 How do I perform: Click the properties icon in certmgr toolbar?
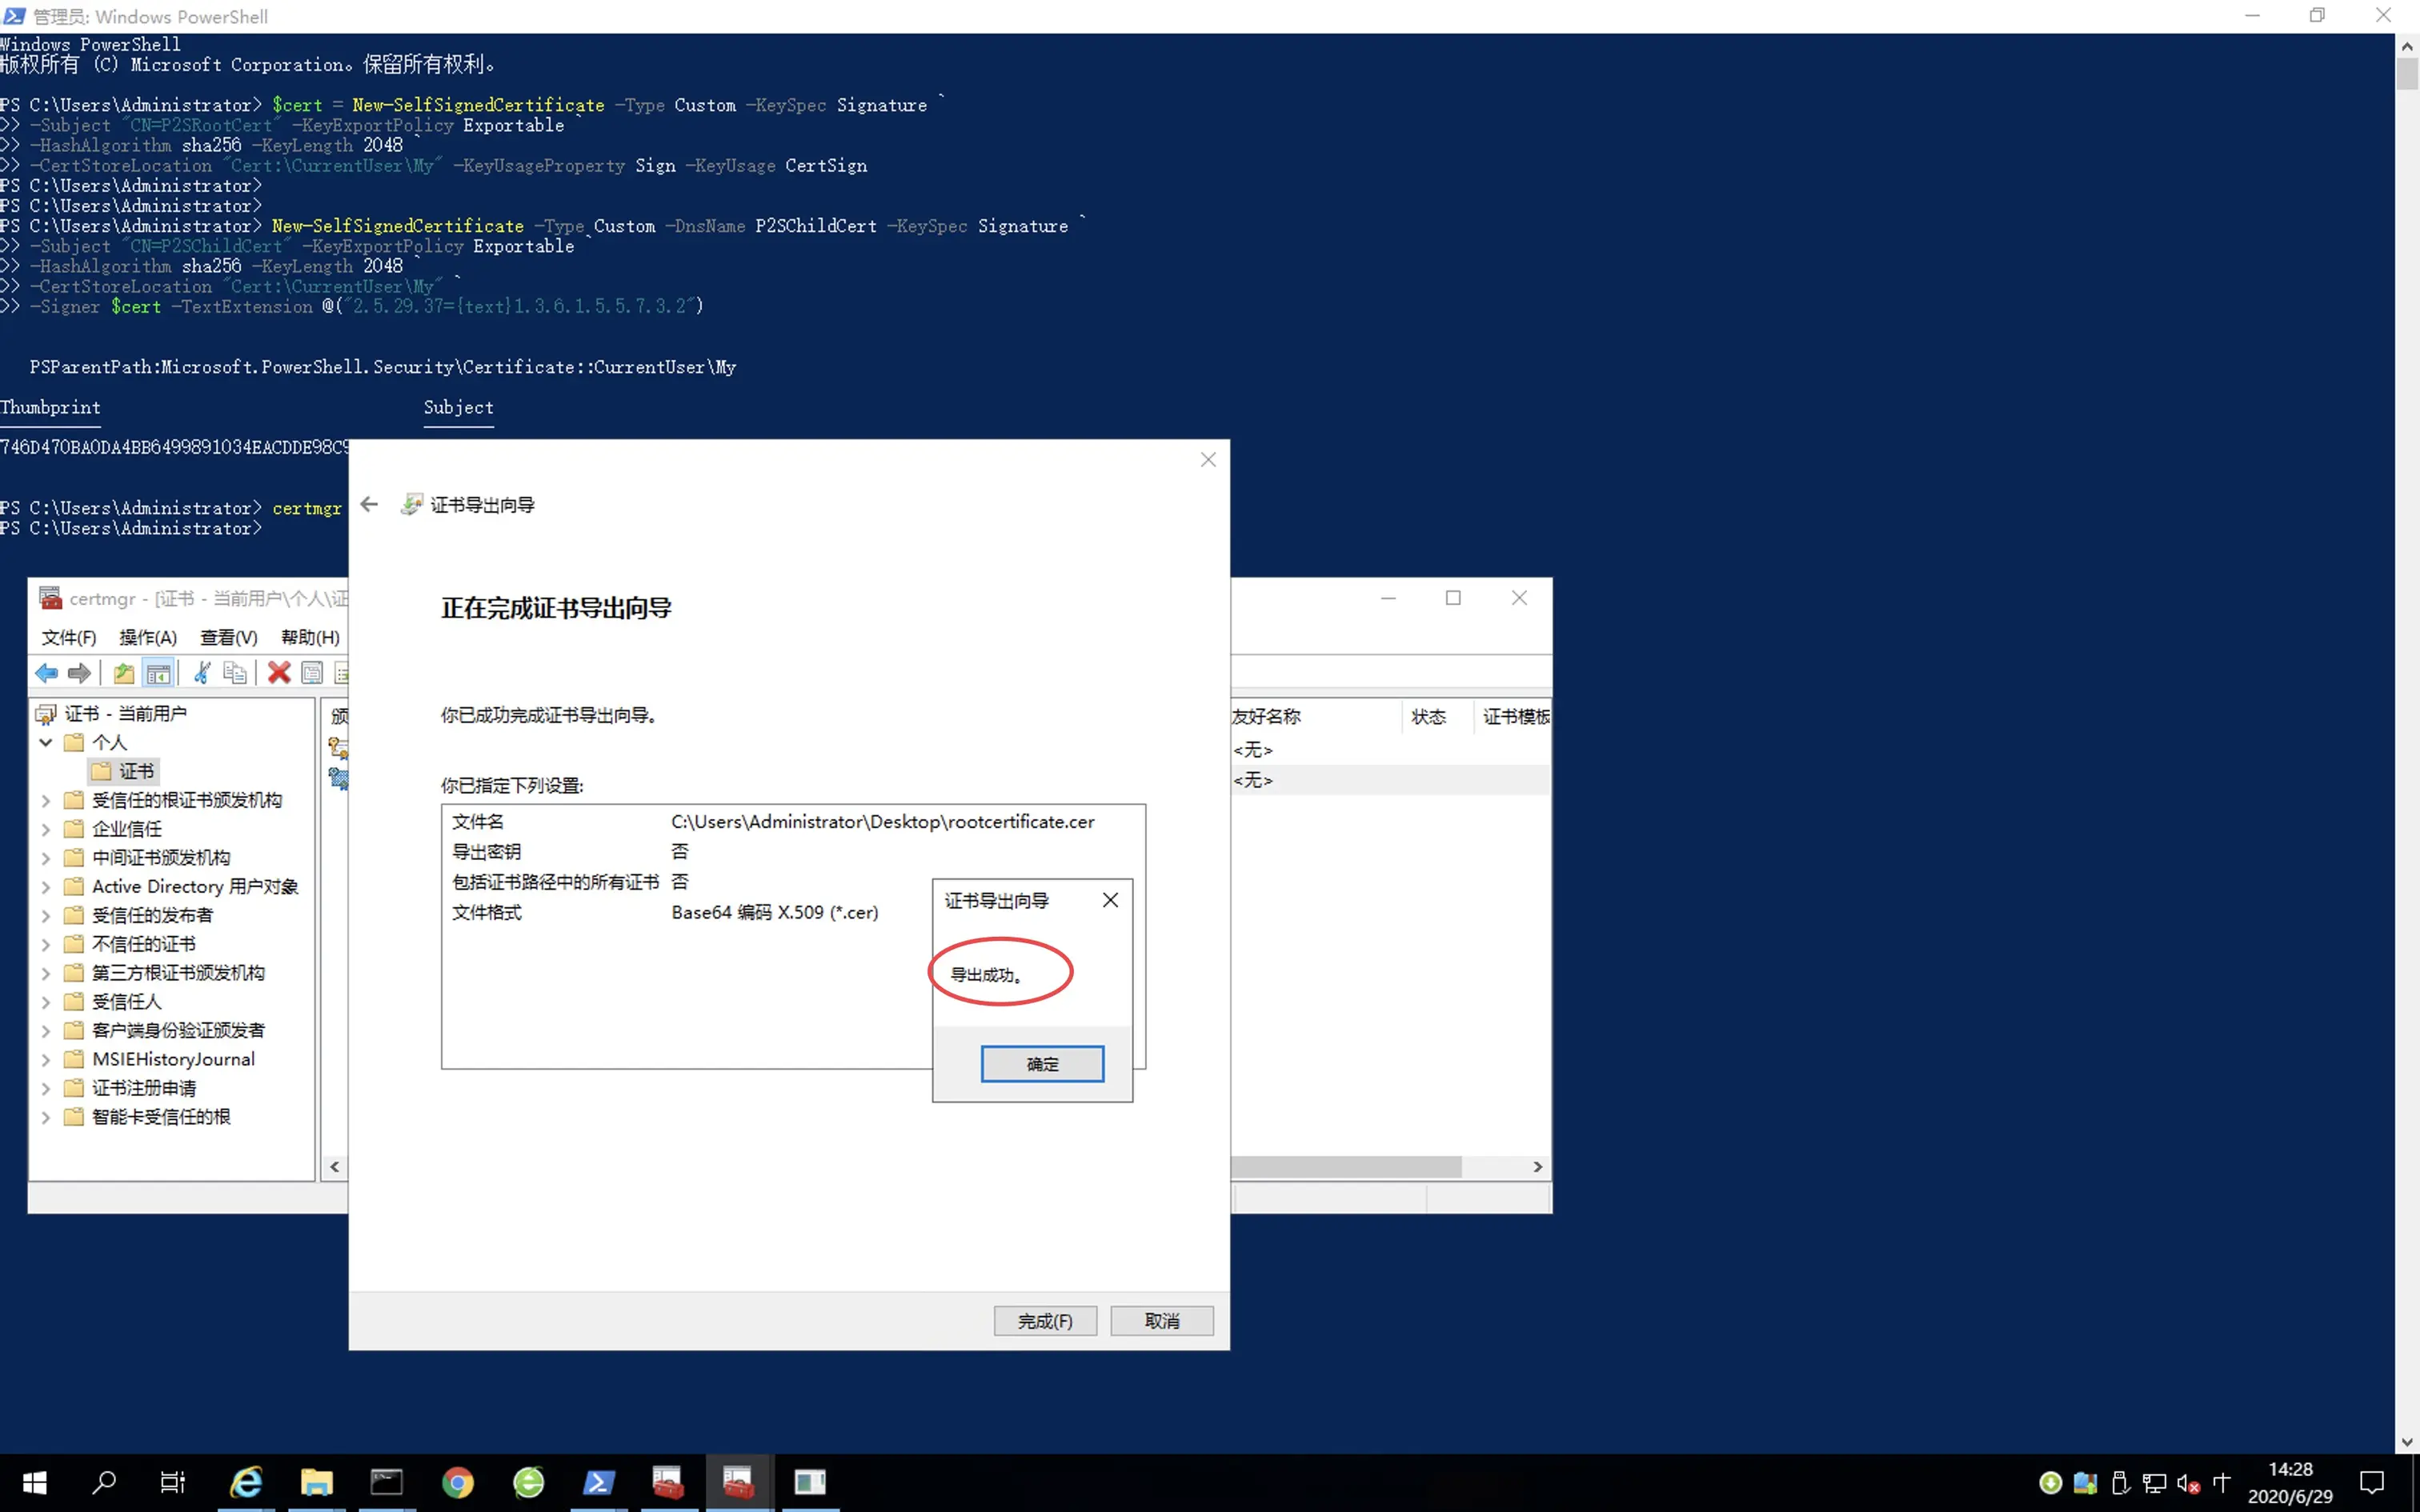(312, 673)
